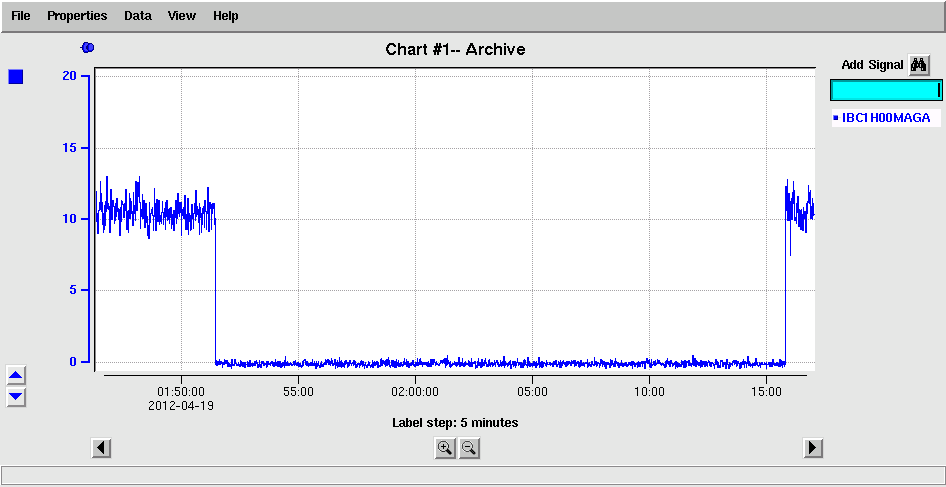Image resolution: width=946 pixels, height=487 pixels.
Task: Open the Data menu
Action: pyautogui.click(x=138, y=16)
